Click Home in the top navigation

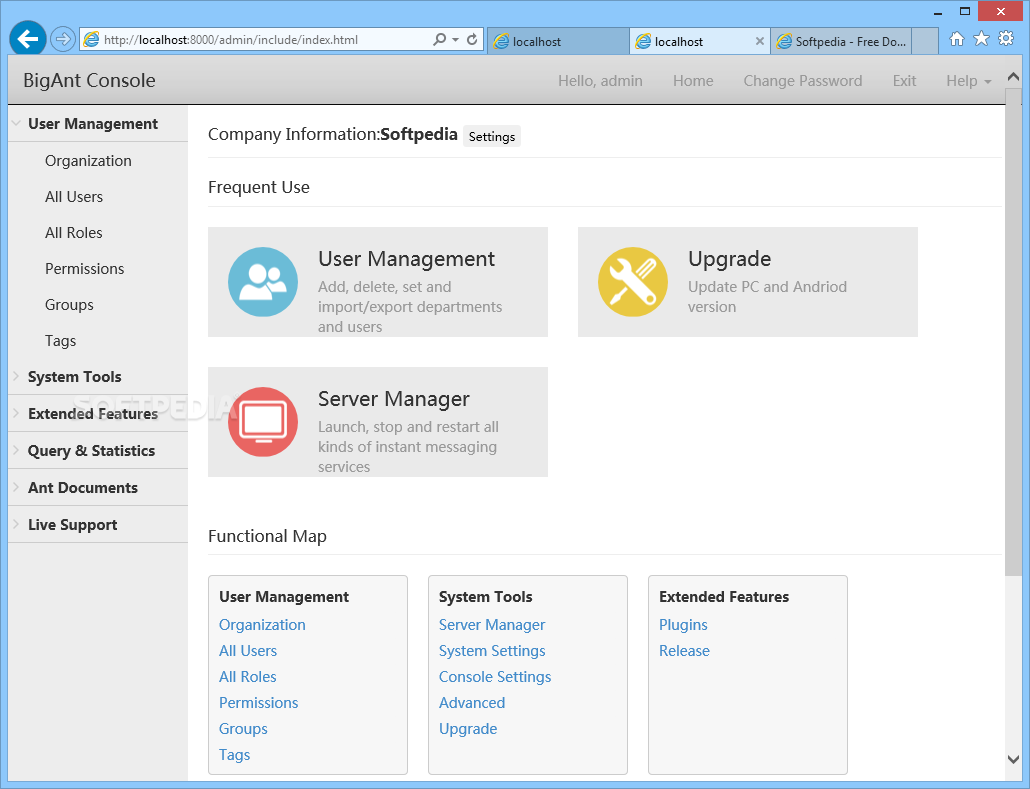tap(692, 81)
